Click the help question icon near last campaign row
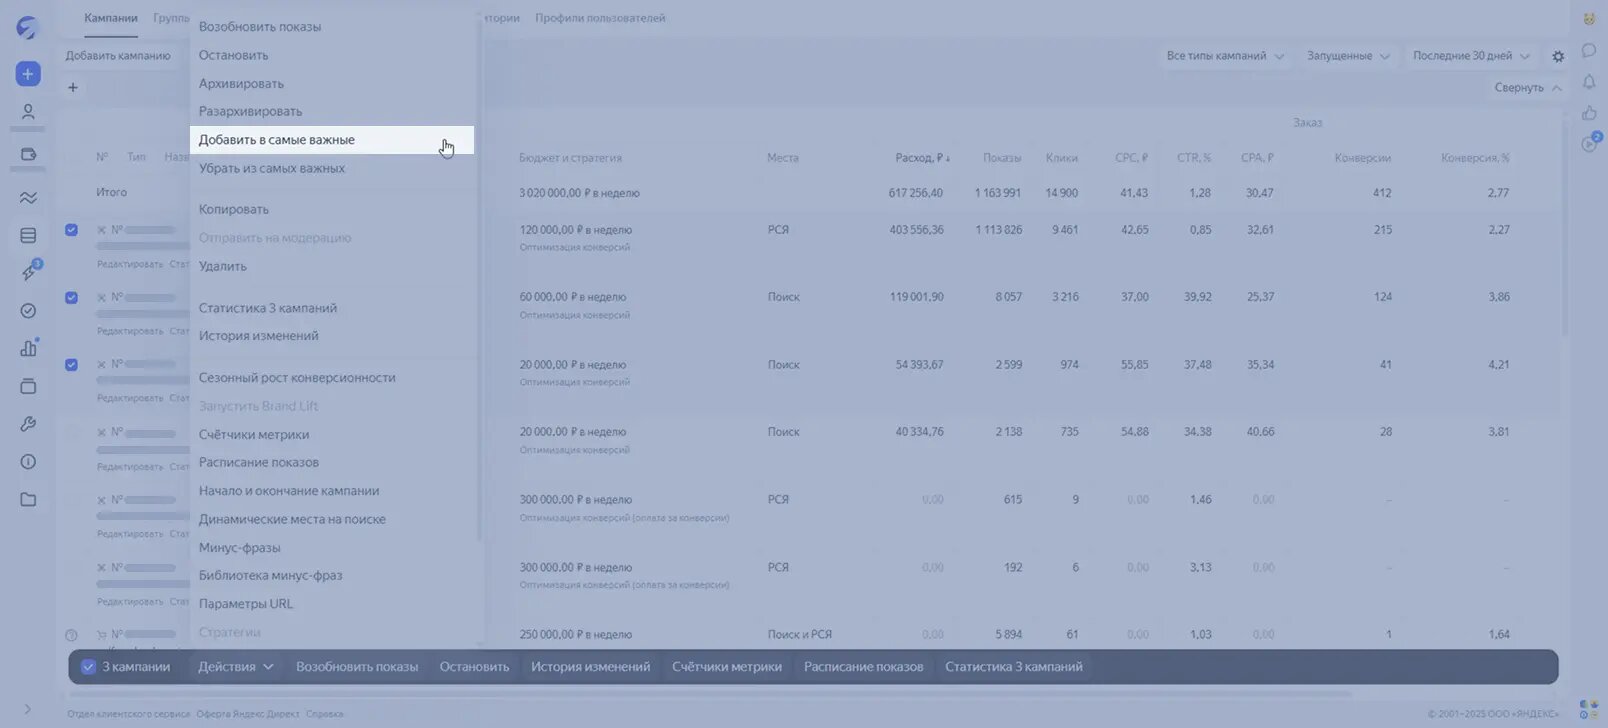This screenshot has width=1608, height=728. click(71, 635)
